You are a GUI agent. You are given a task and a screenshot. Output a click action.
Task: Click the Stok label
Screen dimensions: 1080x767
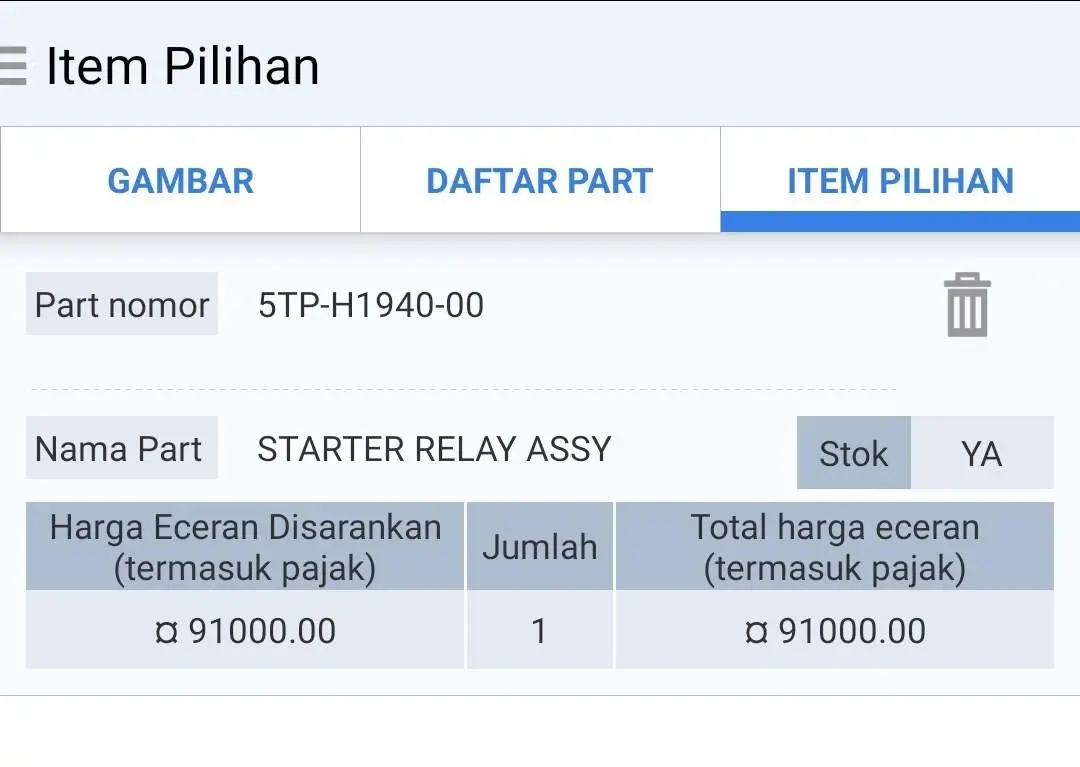click(x=853, y=453)
